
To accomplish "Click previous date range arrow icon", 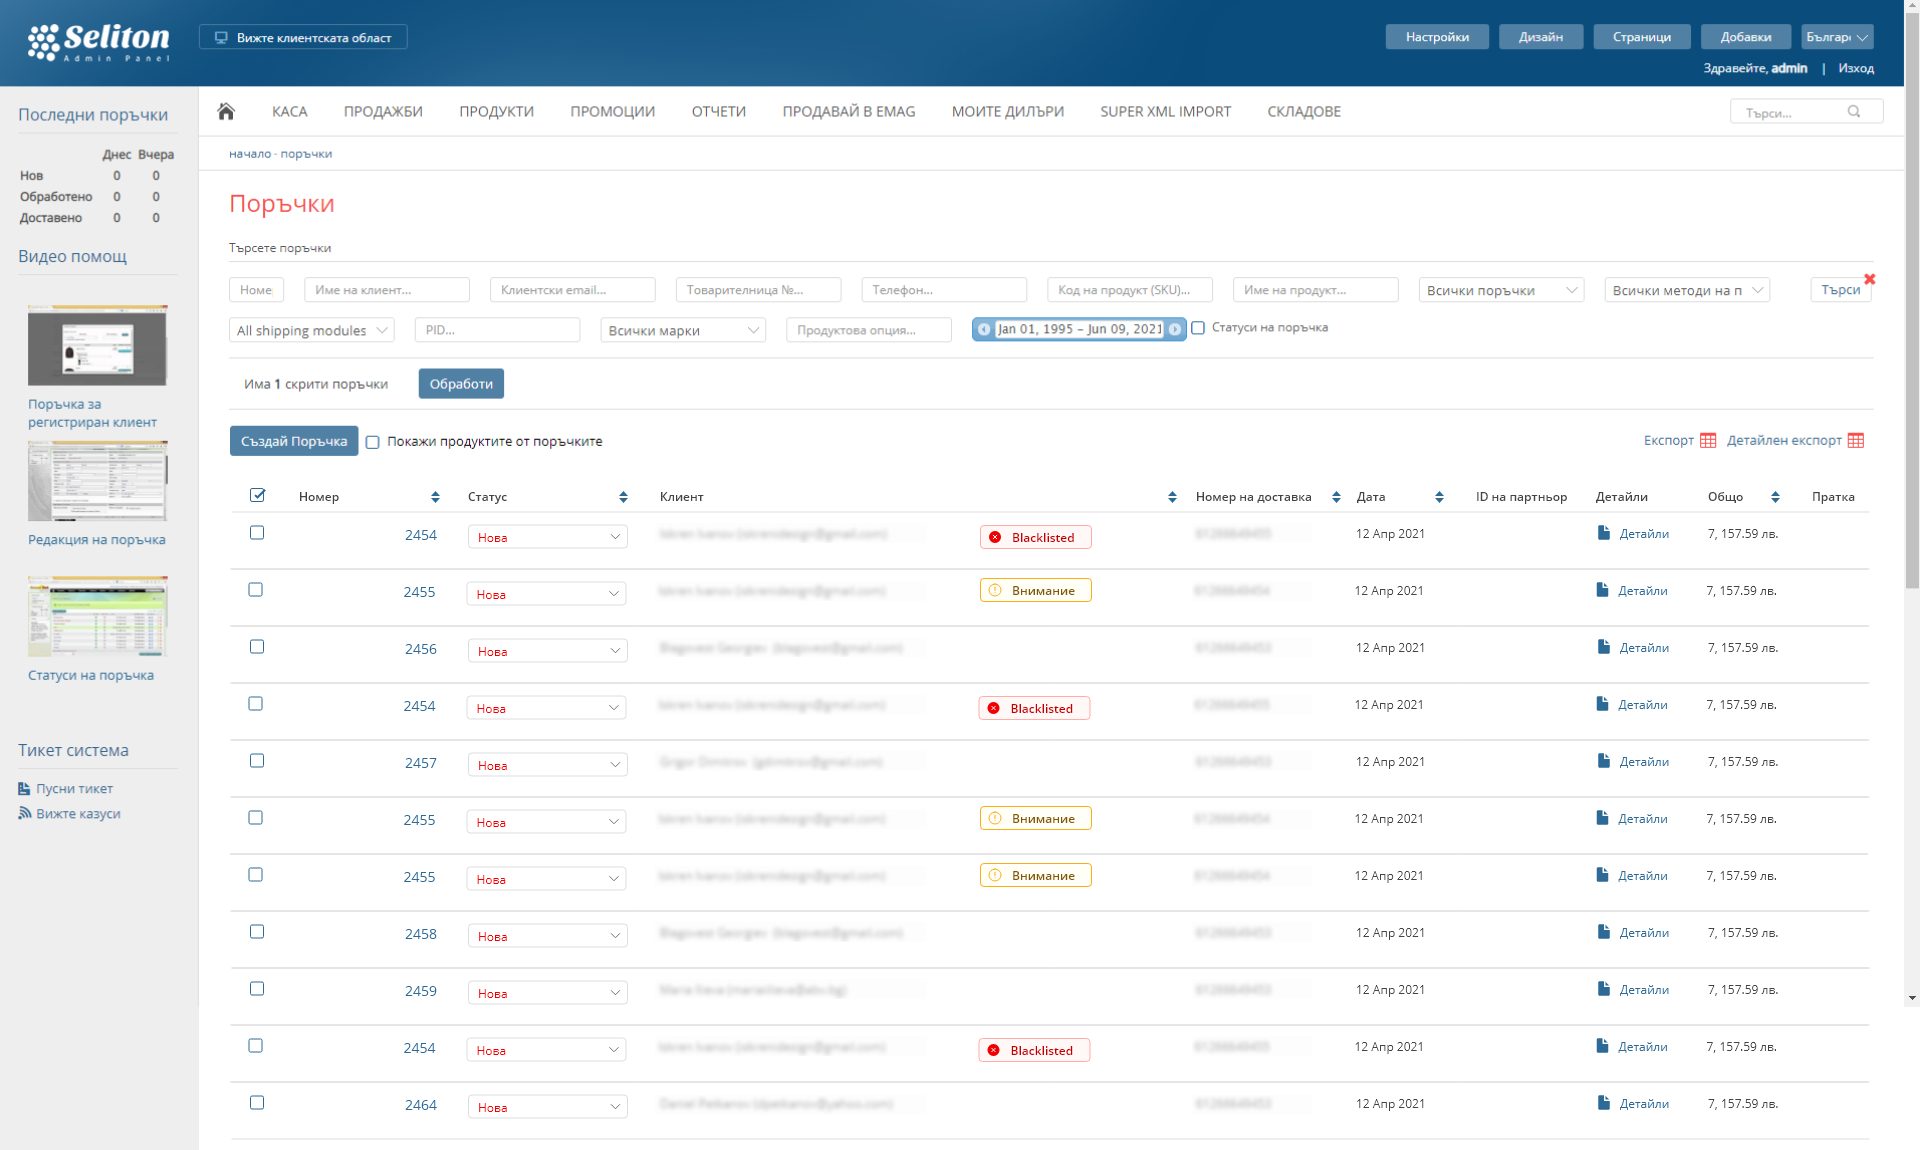I will pos(984,329).
